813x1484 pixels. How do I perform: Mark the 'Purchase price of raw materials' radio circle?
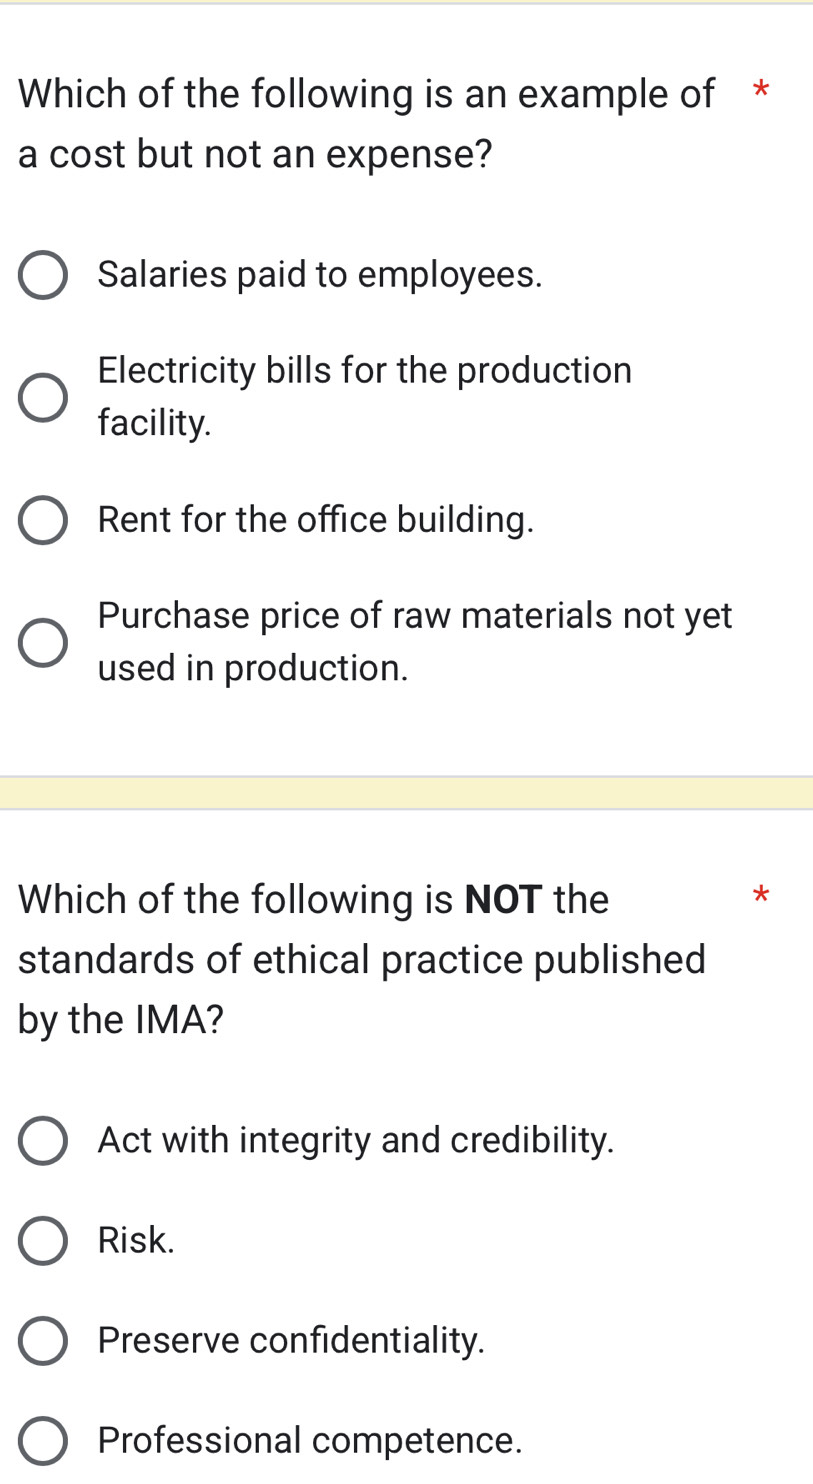[x=43, y=643]
